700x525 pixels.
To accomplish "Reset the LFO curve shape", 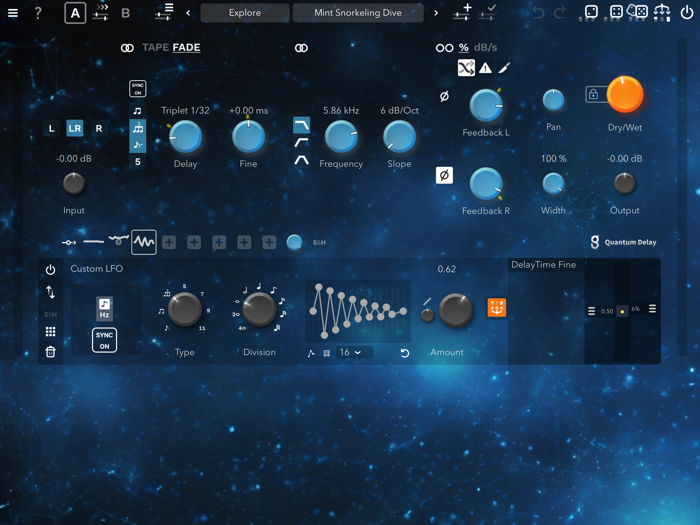I will click(404, 353).
